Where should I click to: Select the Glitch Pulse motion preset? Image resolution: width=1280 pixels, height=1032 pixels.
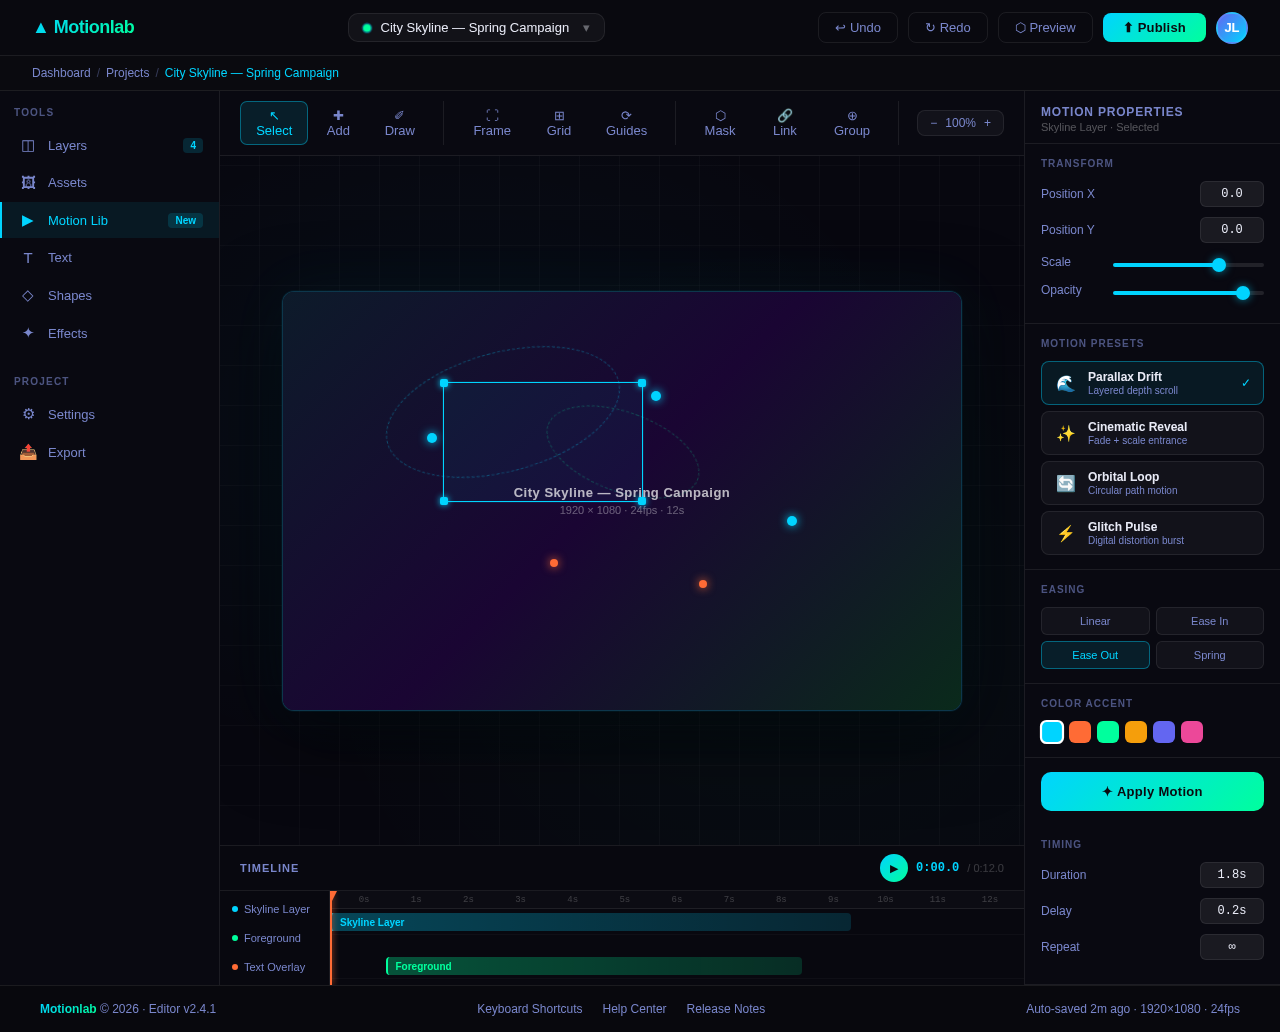pyautogui.click(x=1151, y=532)
